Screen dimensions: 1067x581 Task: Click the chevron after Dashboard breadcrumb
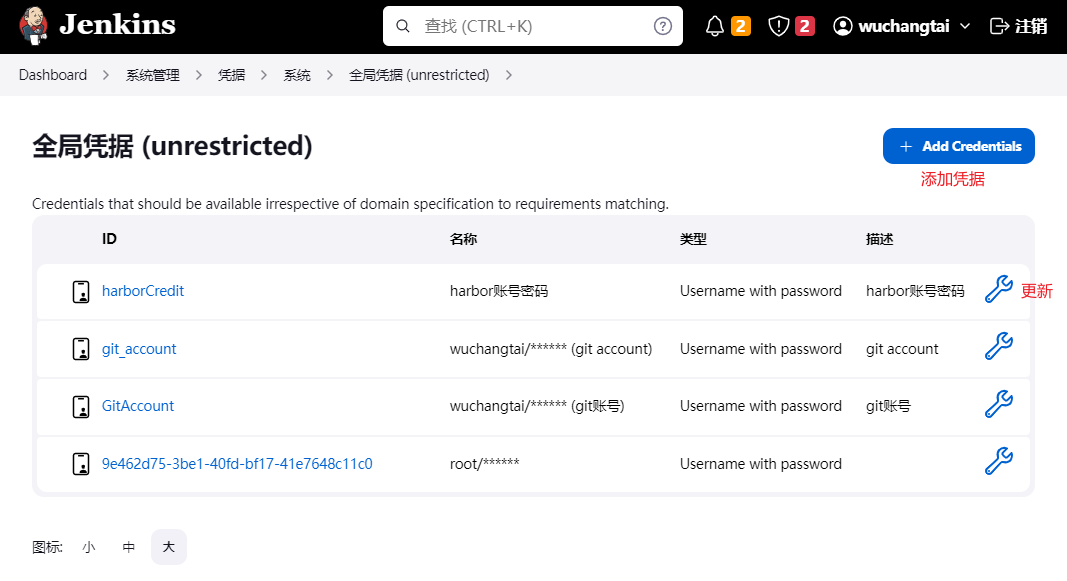[x=103, y=74]
